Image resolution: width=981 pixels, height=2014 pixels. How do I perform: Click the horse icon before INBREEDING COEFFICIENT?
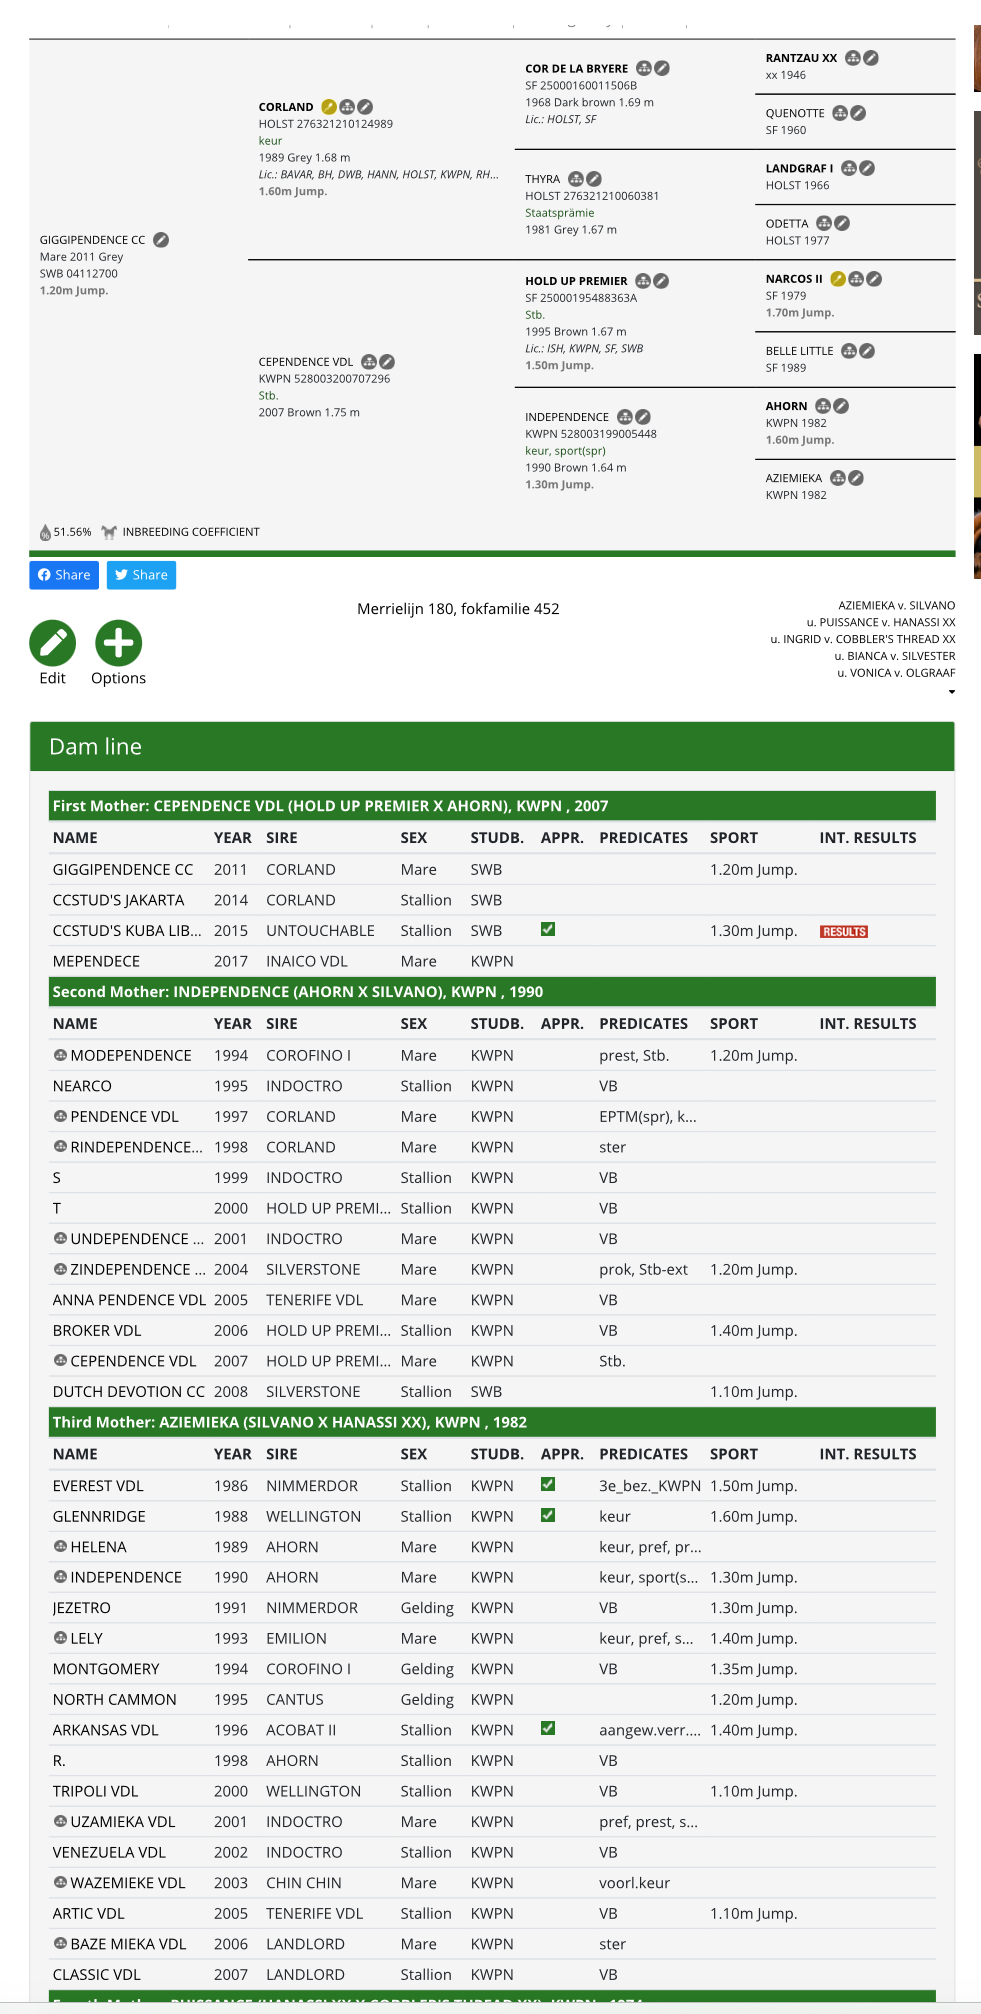pos(109,531)
